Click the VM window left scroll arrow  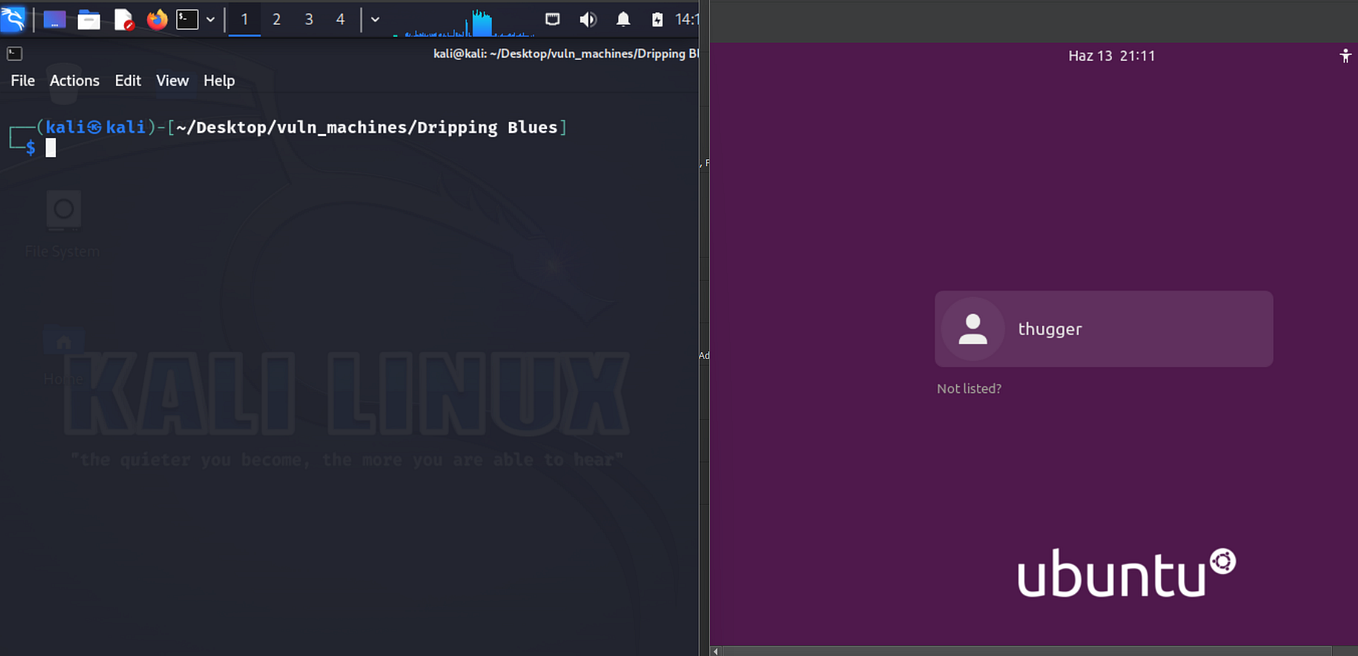coord(716,651)
